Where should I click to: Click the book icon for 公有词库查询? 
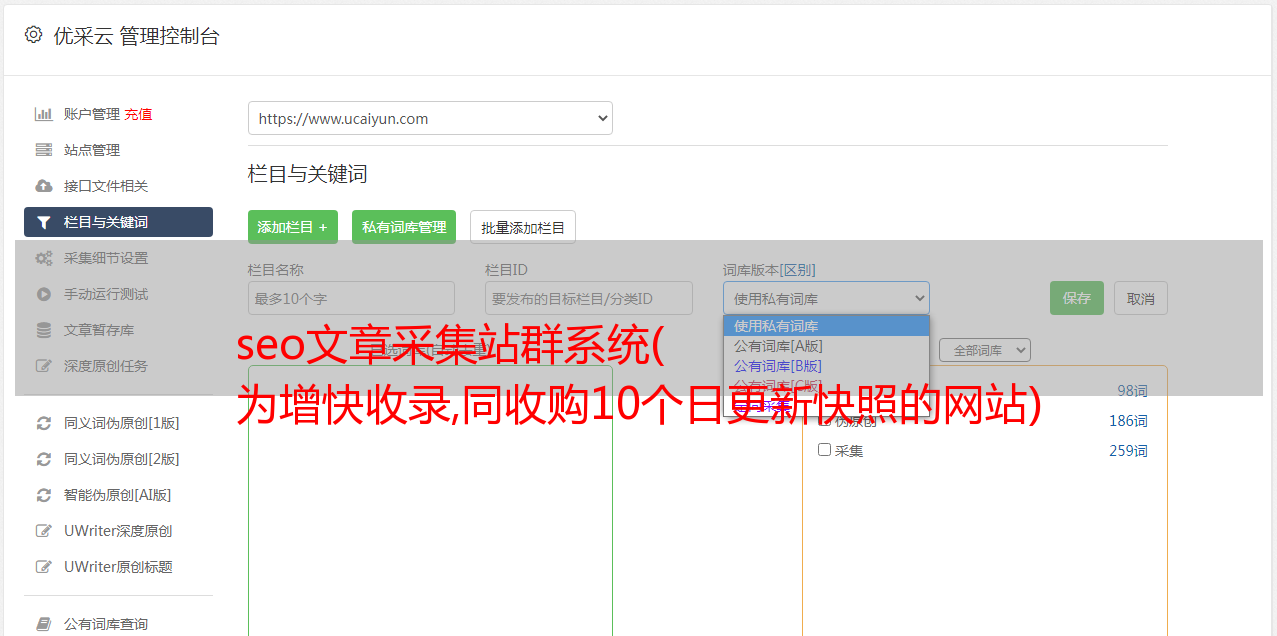click(x=44, y=624)
